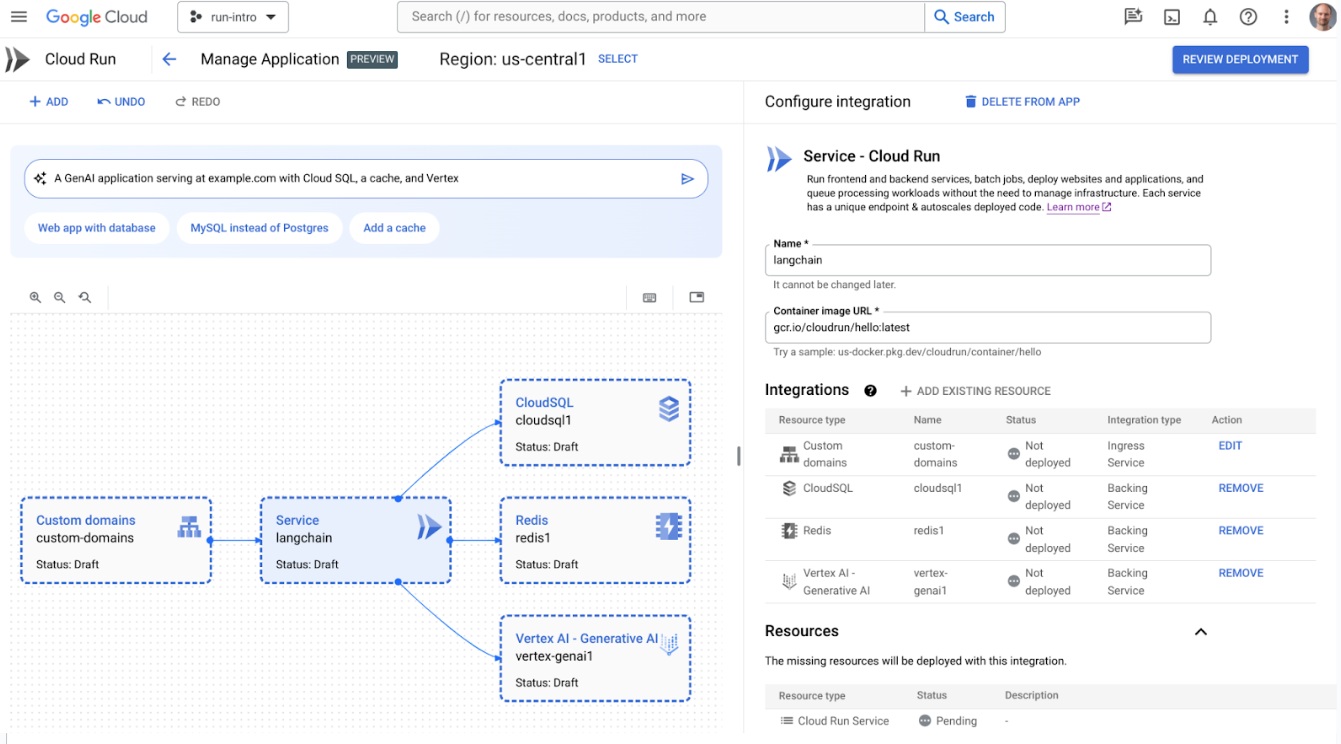Click the Google Cloud logo
The width and height of the screenshot is (1341, 744).
tap(96, 17)
